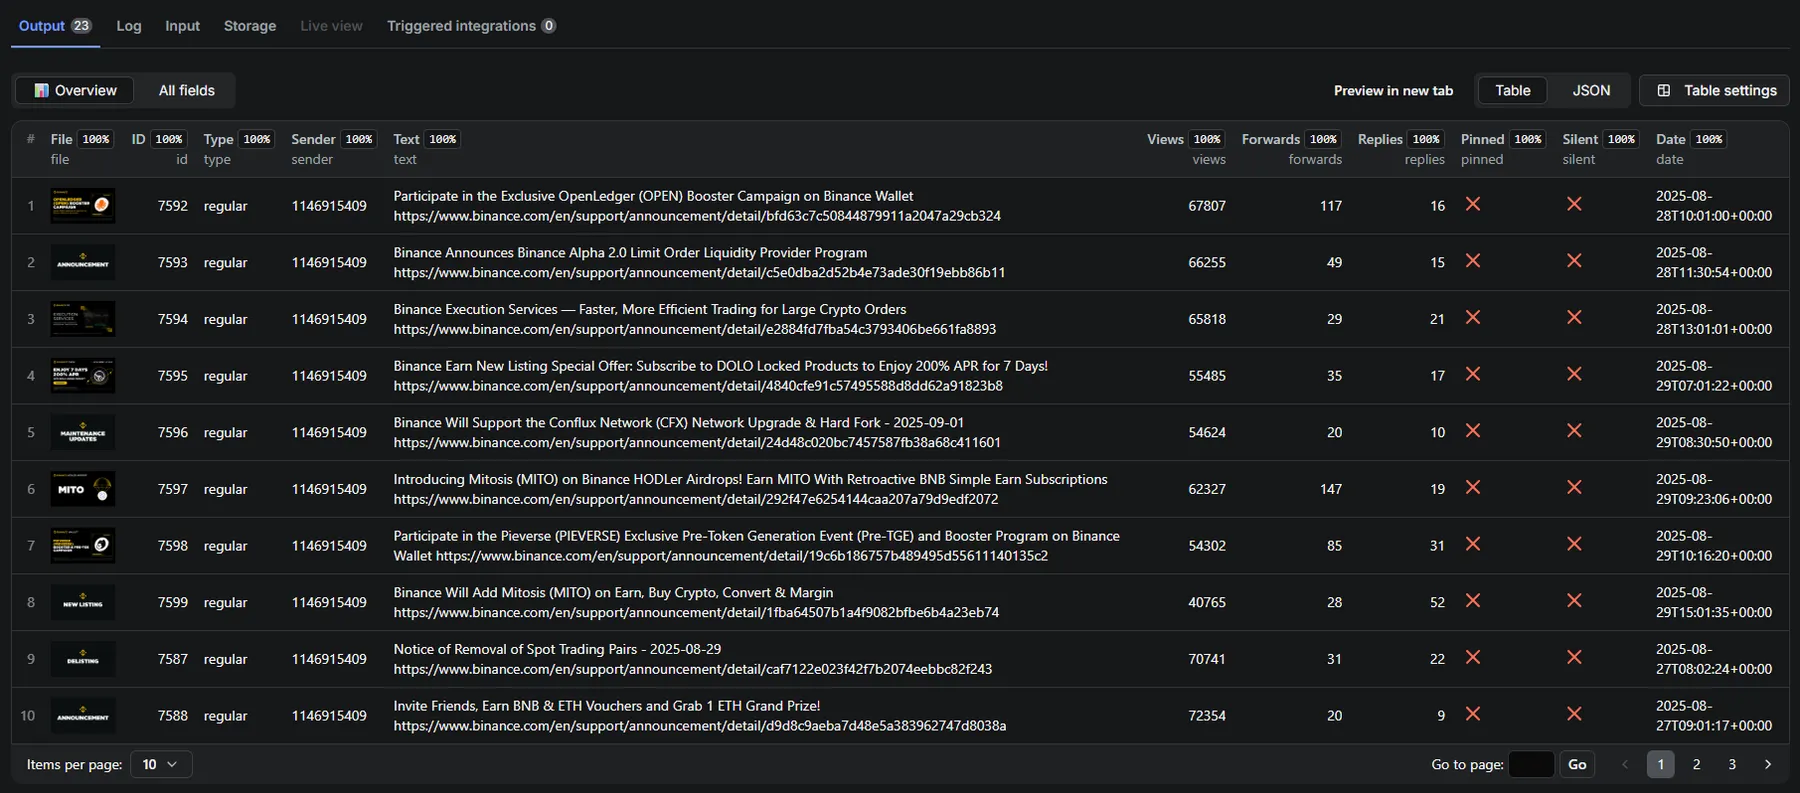This screenshot has height=793, width=1800.
Task: Click pinned X icon for row 7593
Action: pos(1473,261)
